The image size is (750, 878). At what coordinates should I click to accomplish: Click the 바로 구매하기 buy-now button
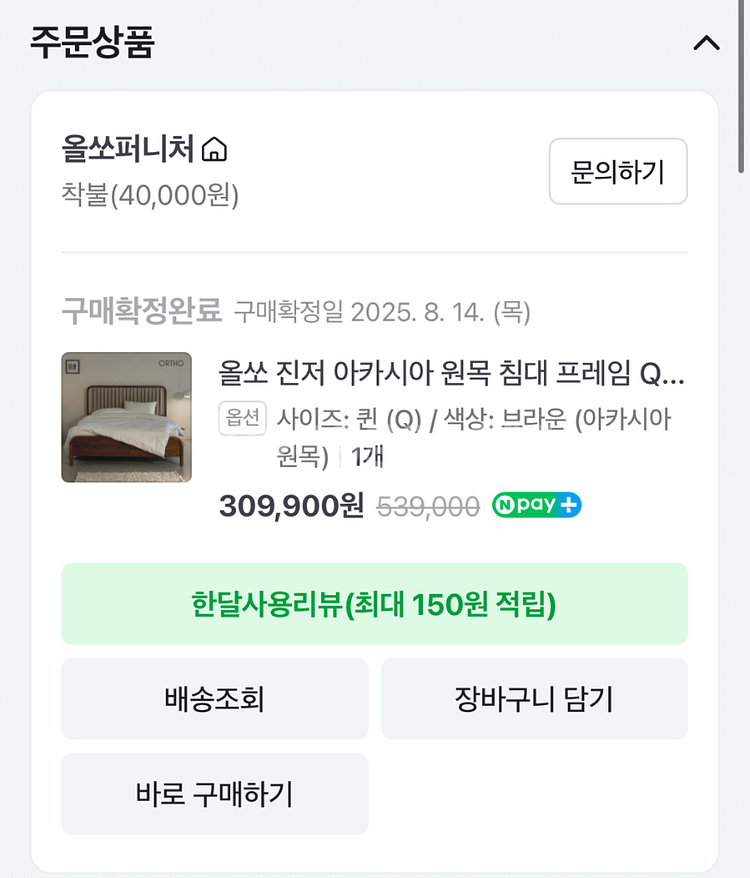pos(214,794)
